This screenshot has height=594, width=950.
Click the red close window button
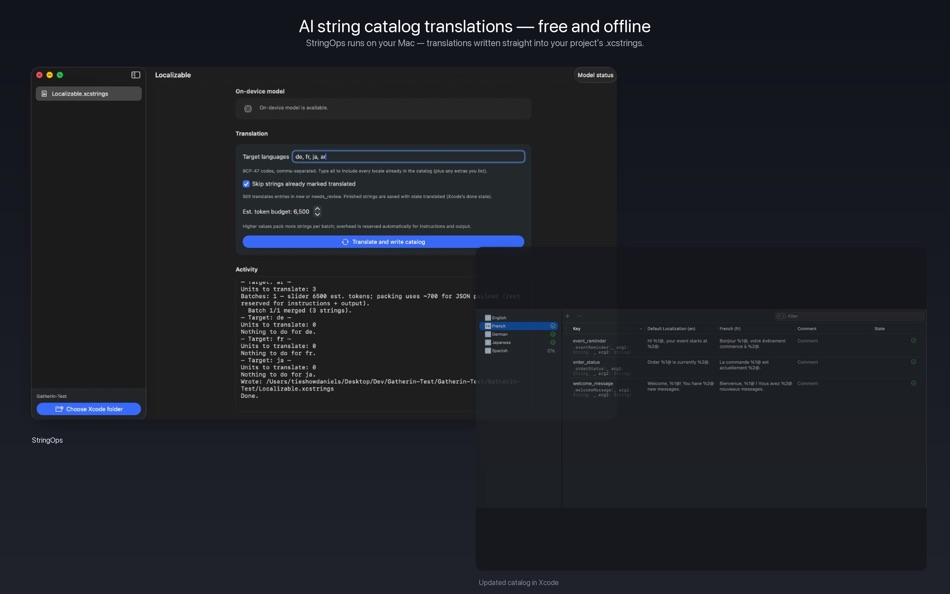click(39, 75)
